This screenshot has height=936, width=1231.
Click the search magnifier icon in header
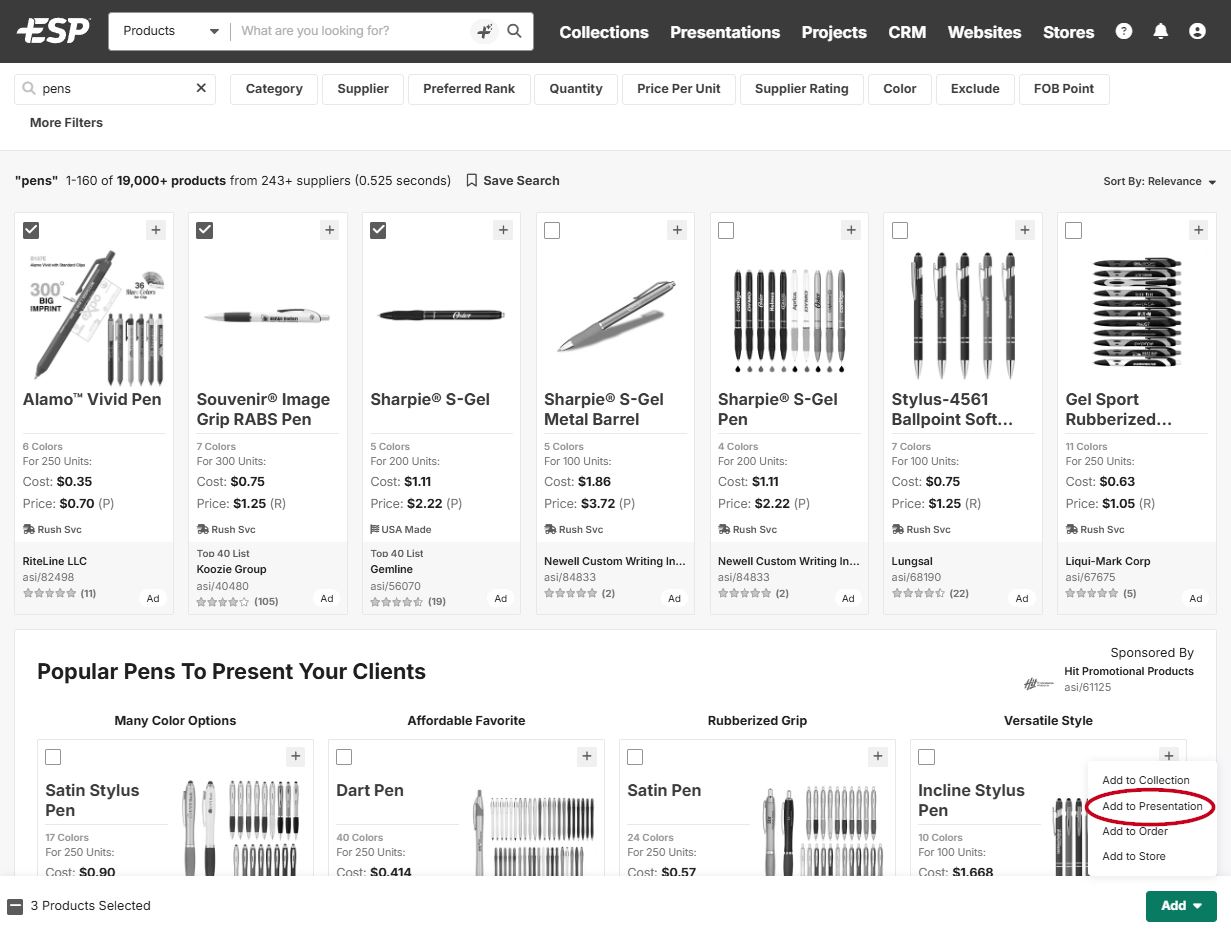514,31
